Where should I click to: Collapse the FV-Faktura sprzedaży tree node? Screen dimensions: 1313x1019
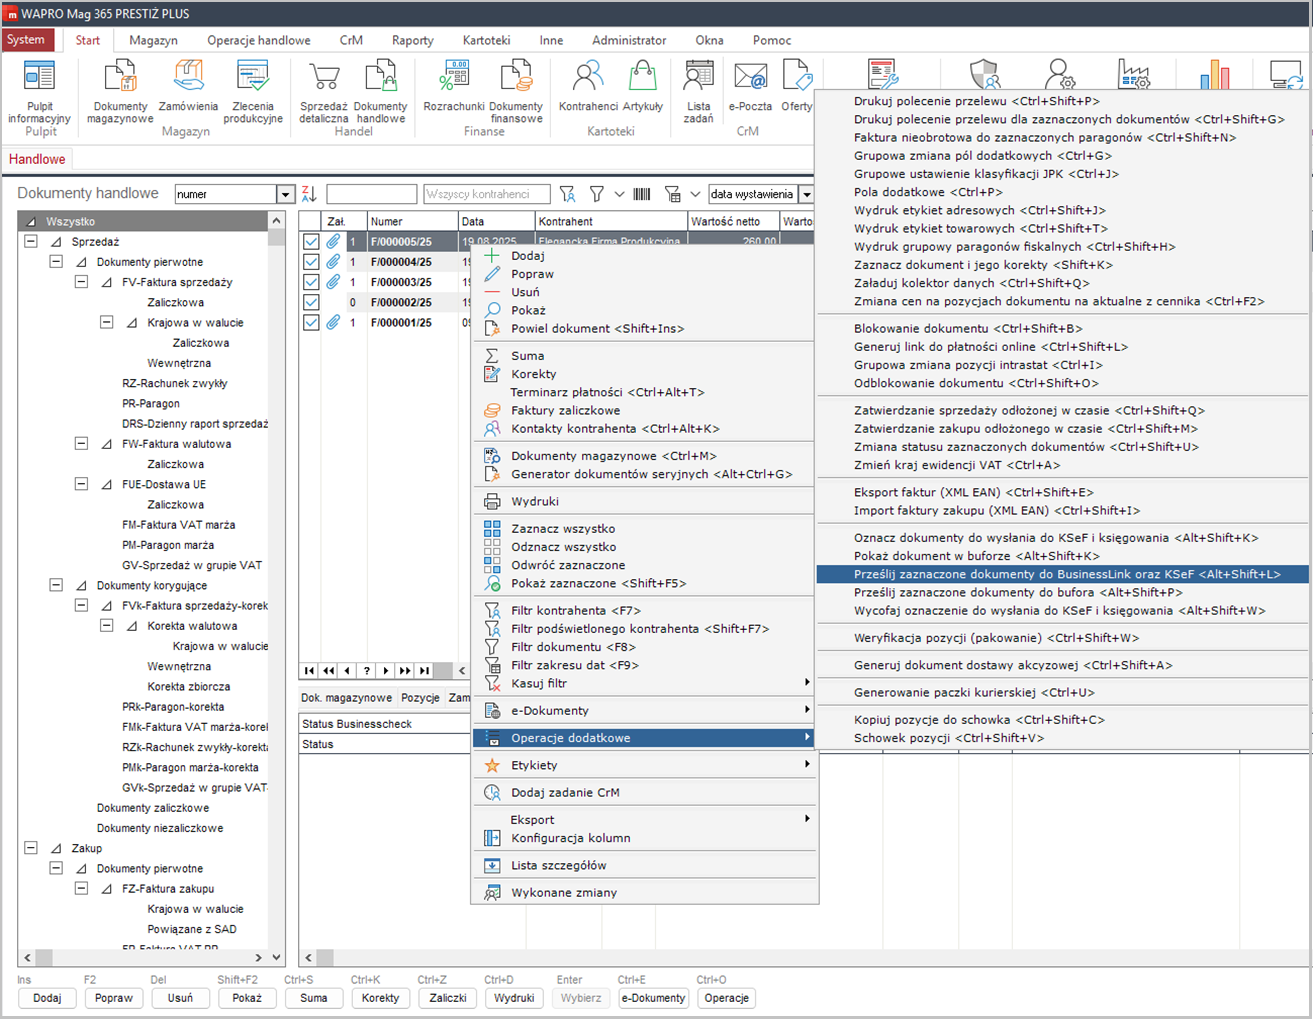[x=81, y=282]
